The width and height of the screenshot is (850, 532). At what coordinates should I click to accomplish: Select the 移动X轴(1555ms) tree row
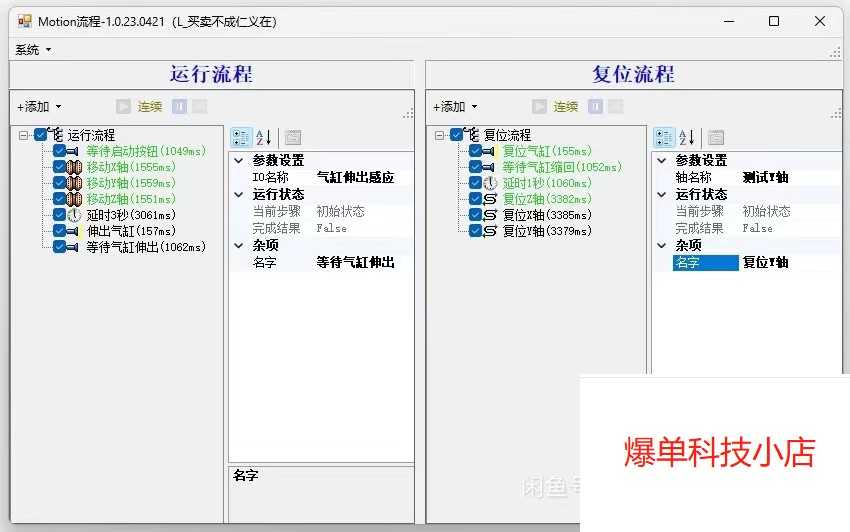tap(131, 167)
